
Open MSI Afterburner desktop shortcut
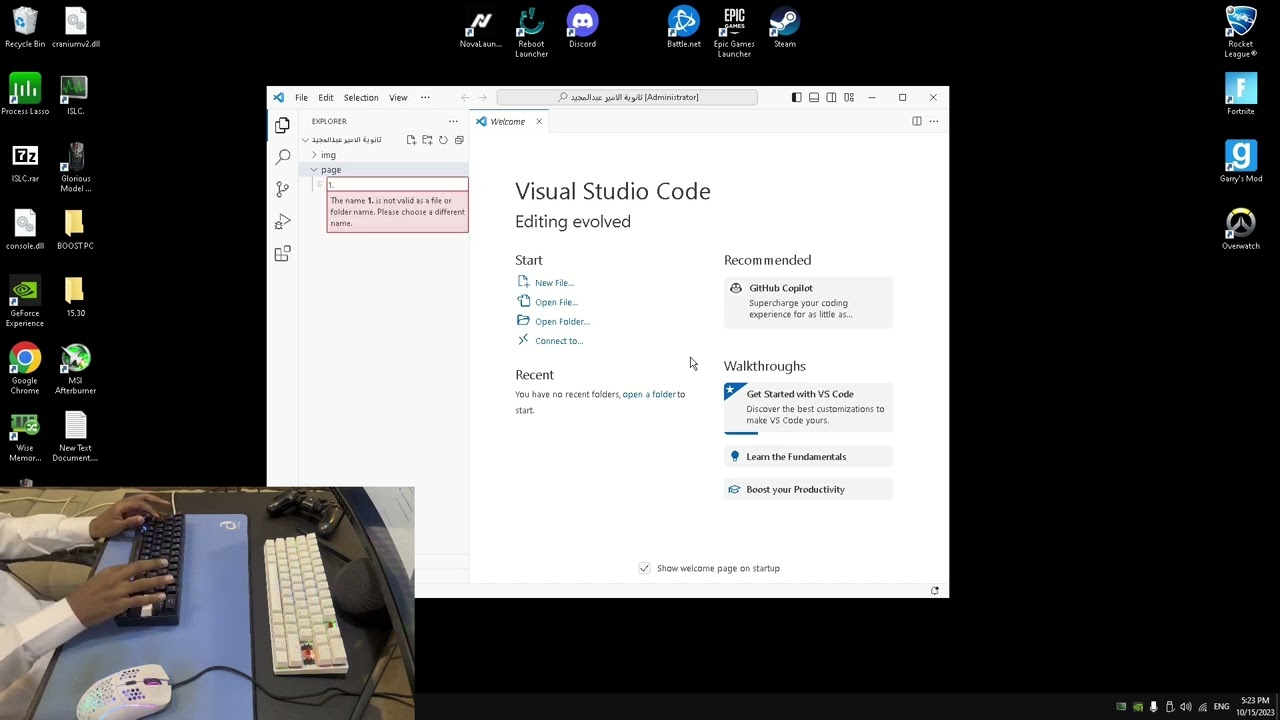75,369
